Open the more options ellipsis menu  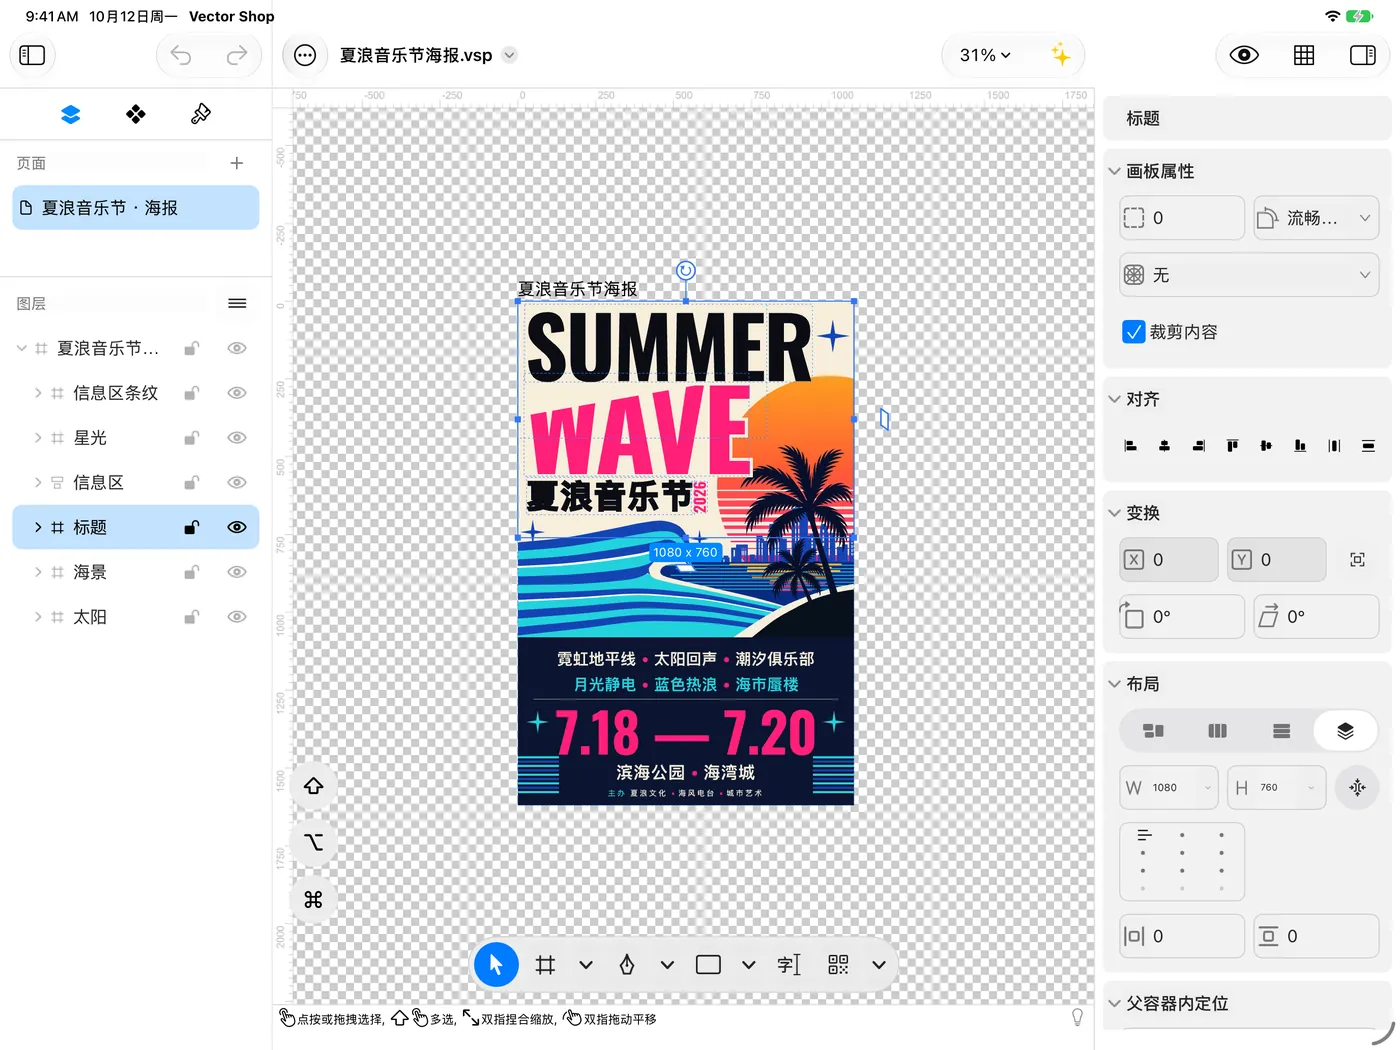tap(305, 55)
